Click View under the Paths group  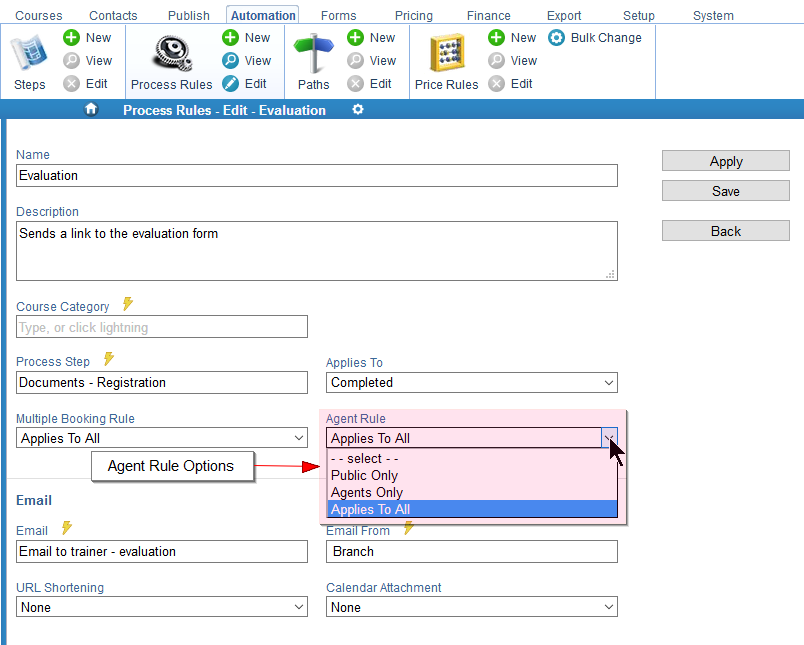[371, 61]
